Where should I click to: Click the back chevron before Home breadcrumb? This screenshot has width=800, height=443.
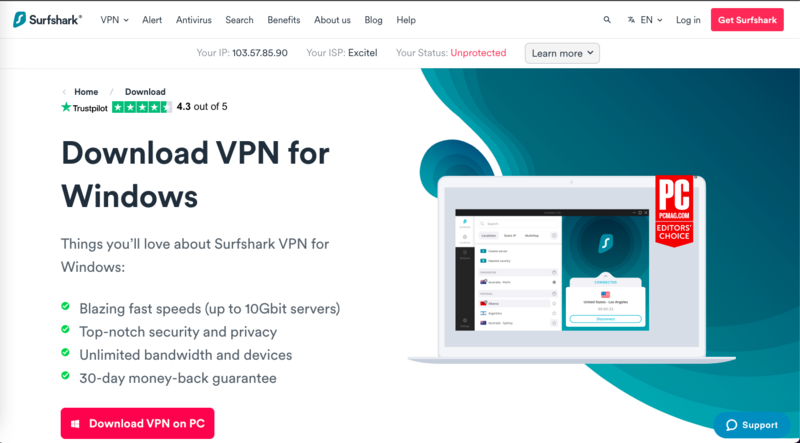point(64,92)
